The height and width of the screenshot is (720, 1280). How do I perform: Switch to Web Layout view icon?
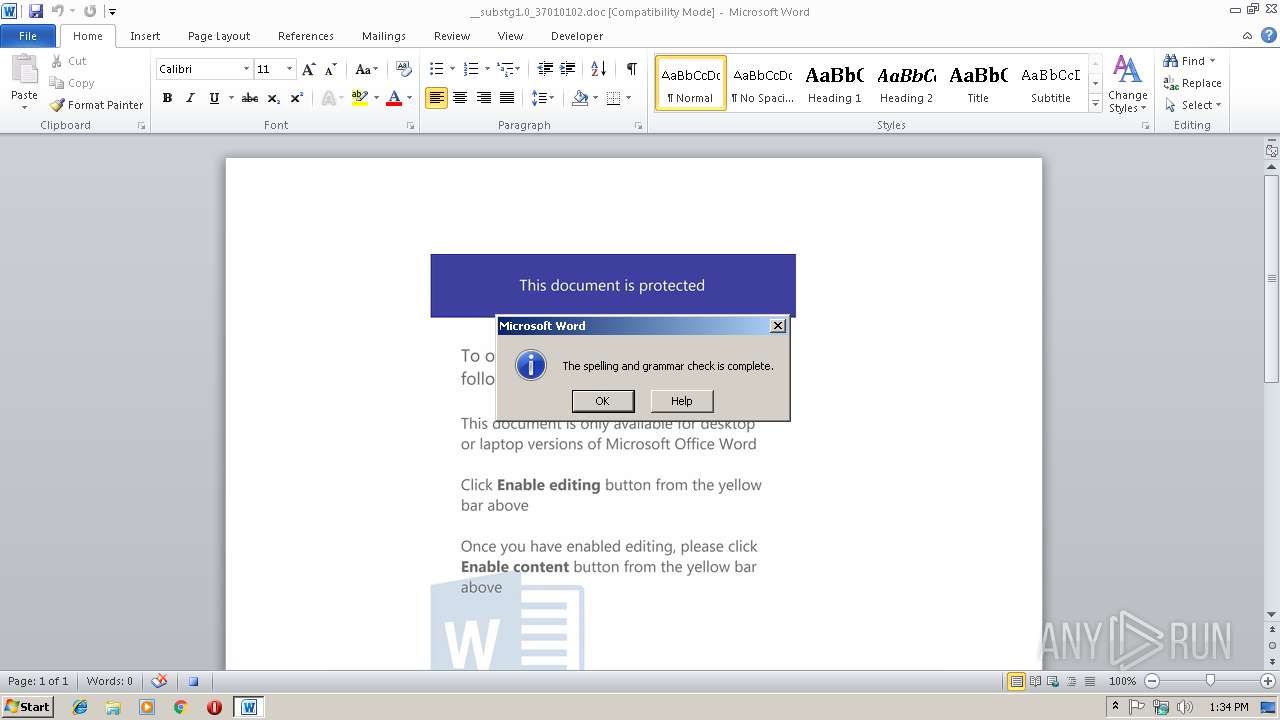click(1053, 681)
